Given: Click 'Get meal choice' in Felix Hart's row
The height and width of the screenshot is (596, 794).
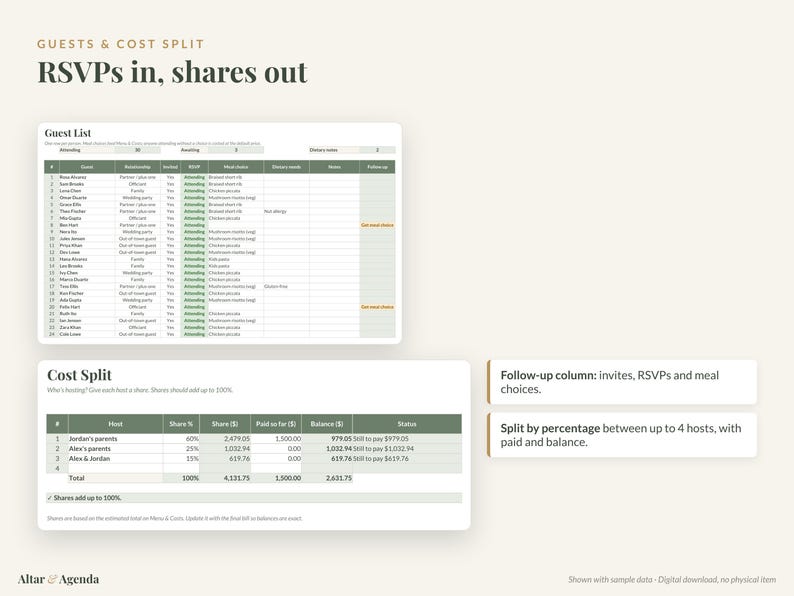Looking at the screenshot, I should (x=377, y=307).
